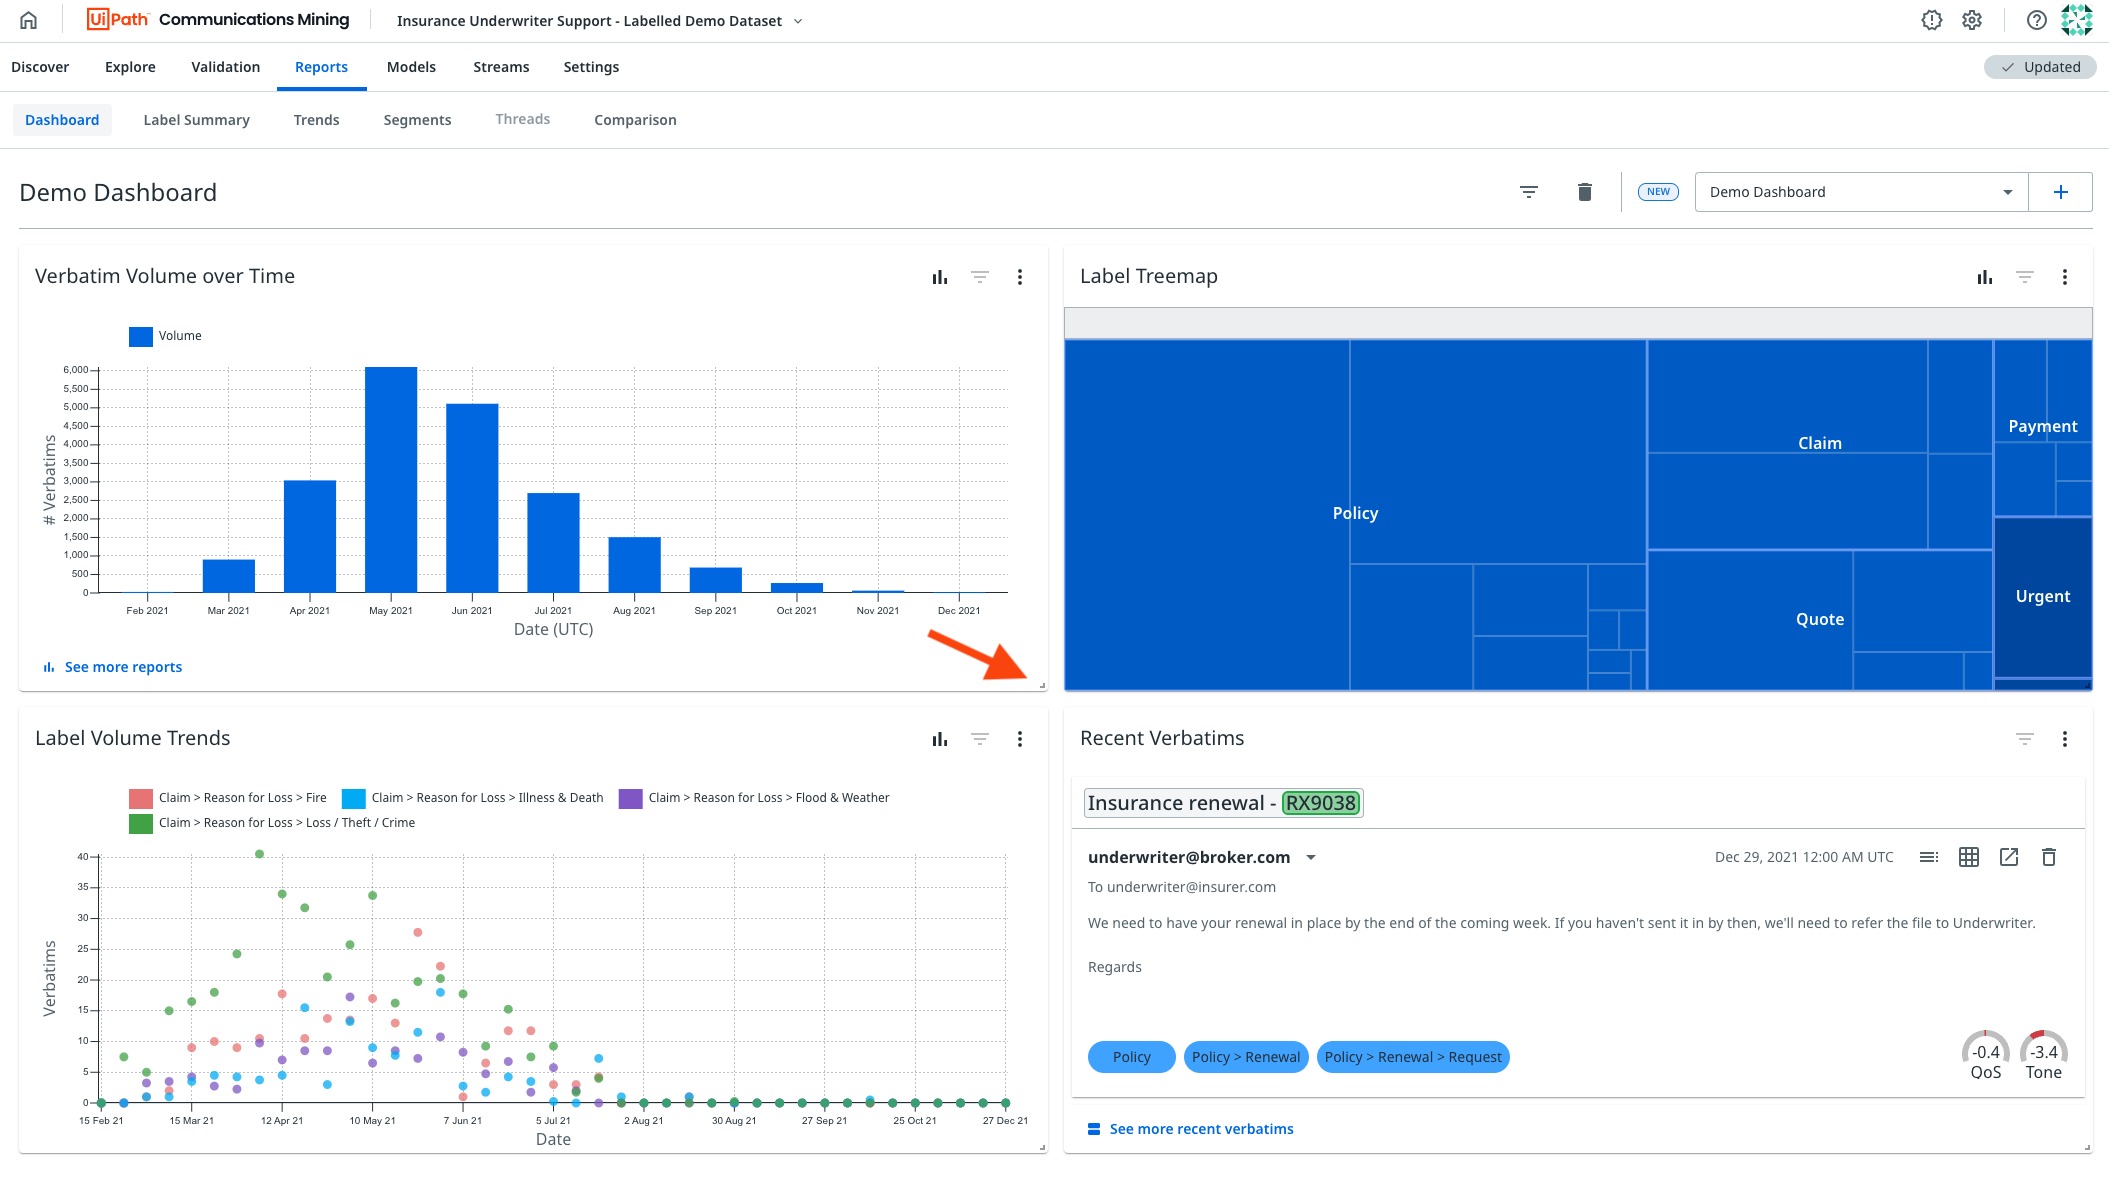
Task: Open the Explore menu item
Action: [130, 67]
